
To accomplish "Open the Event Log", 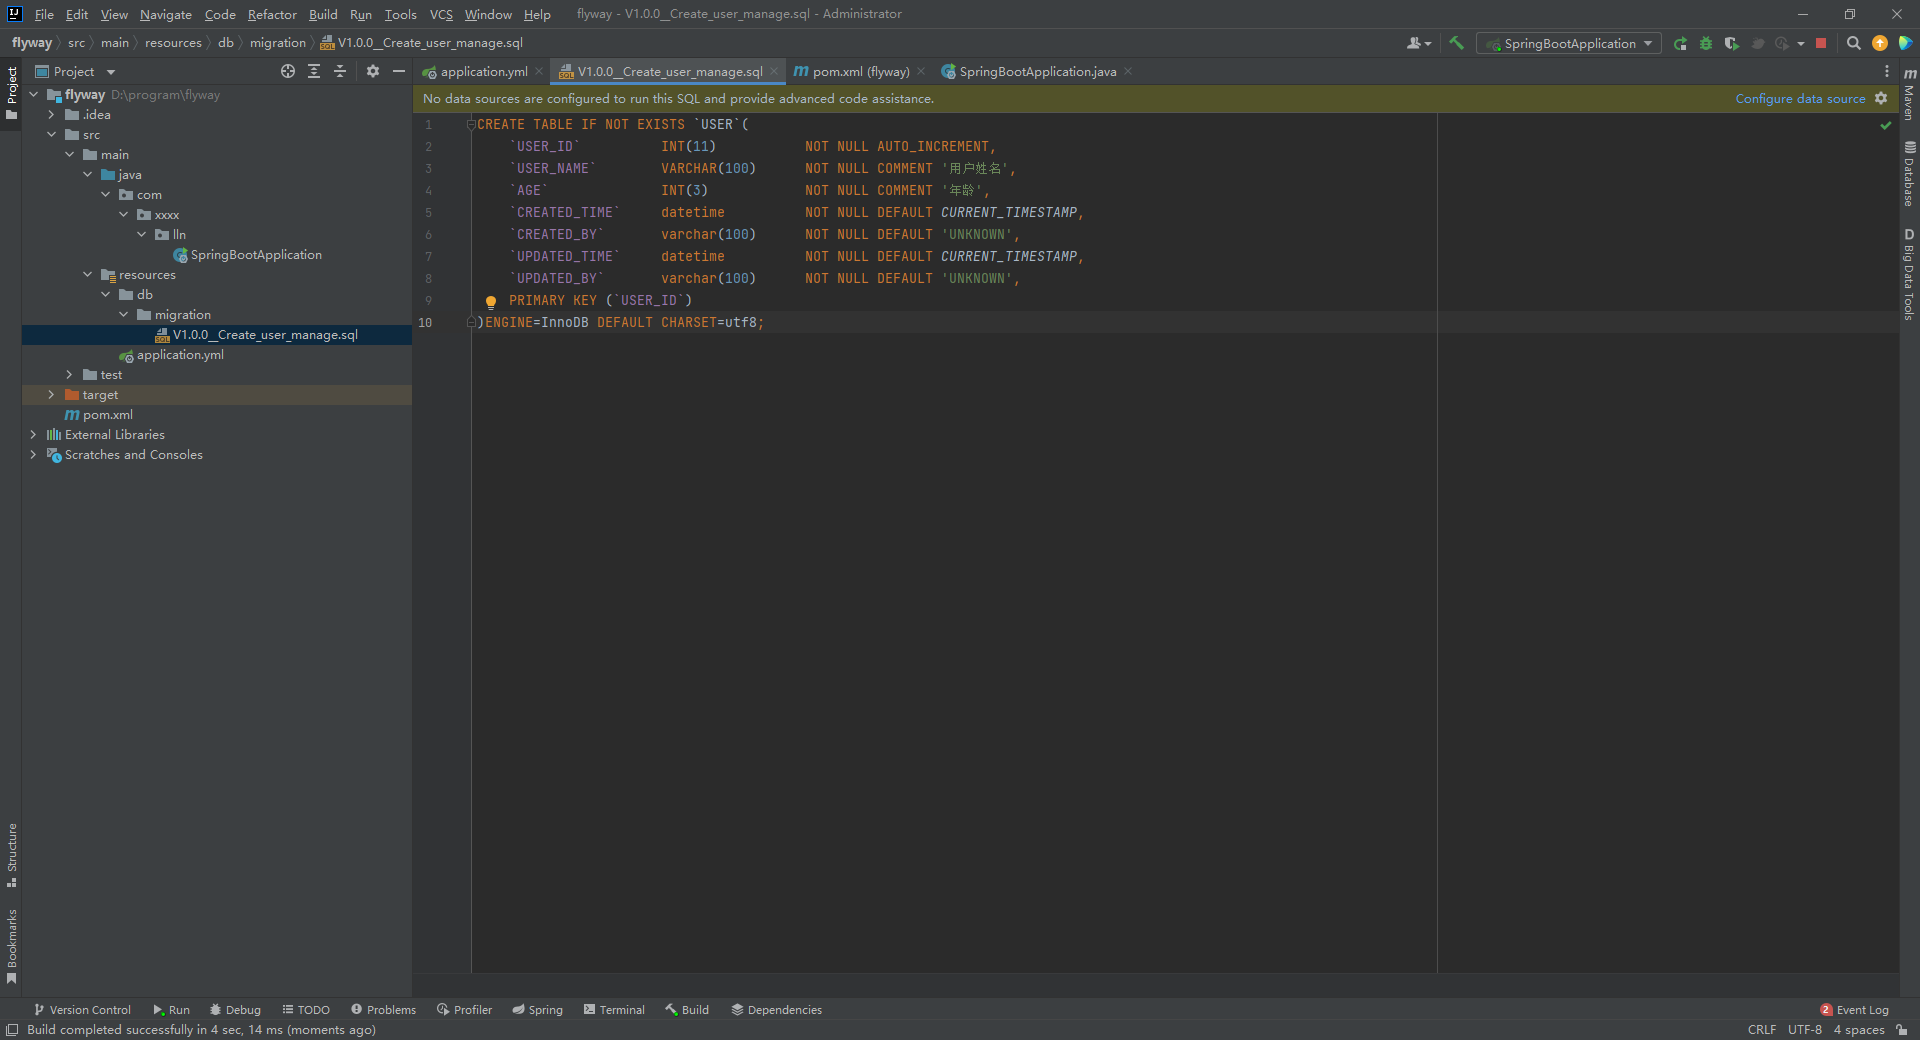I will tap(1862, 1010).
